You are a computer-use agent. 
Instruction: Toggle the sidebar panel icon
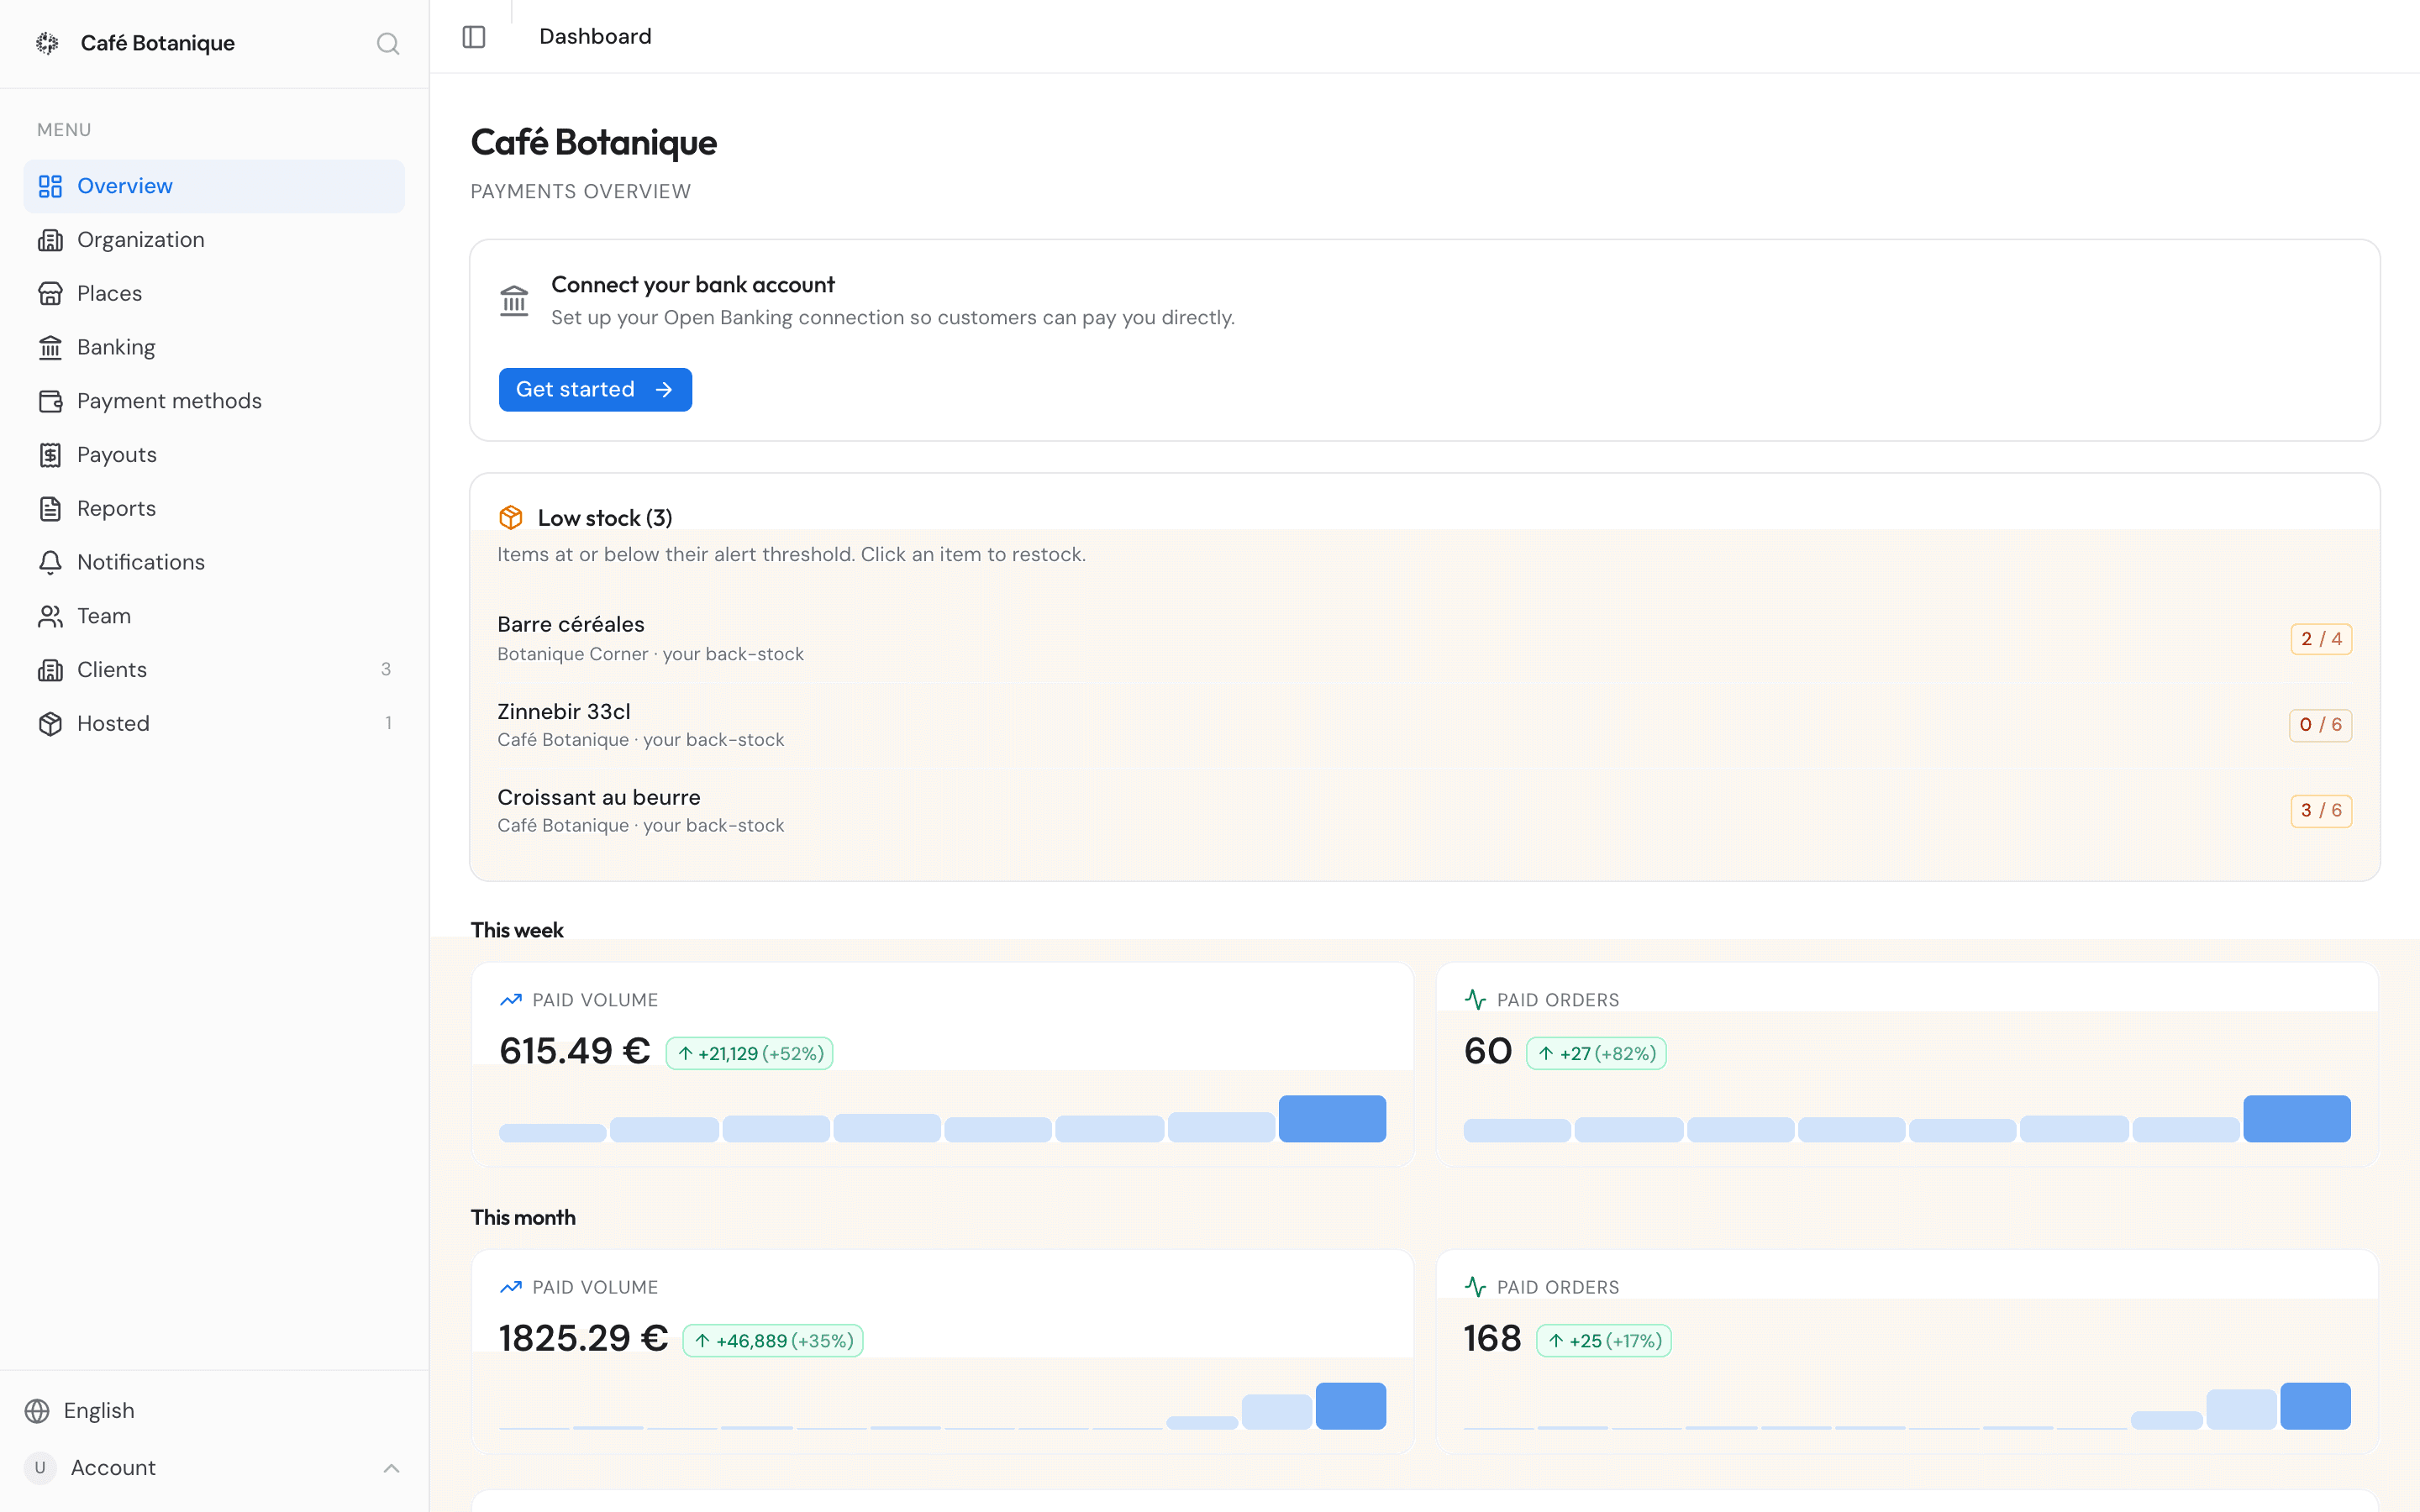pos(474,37)
